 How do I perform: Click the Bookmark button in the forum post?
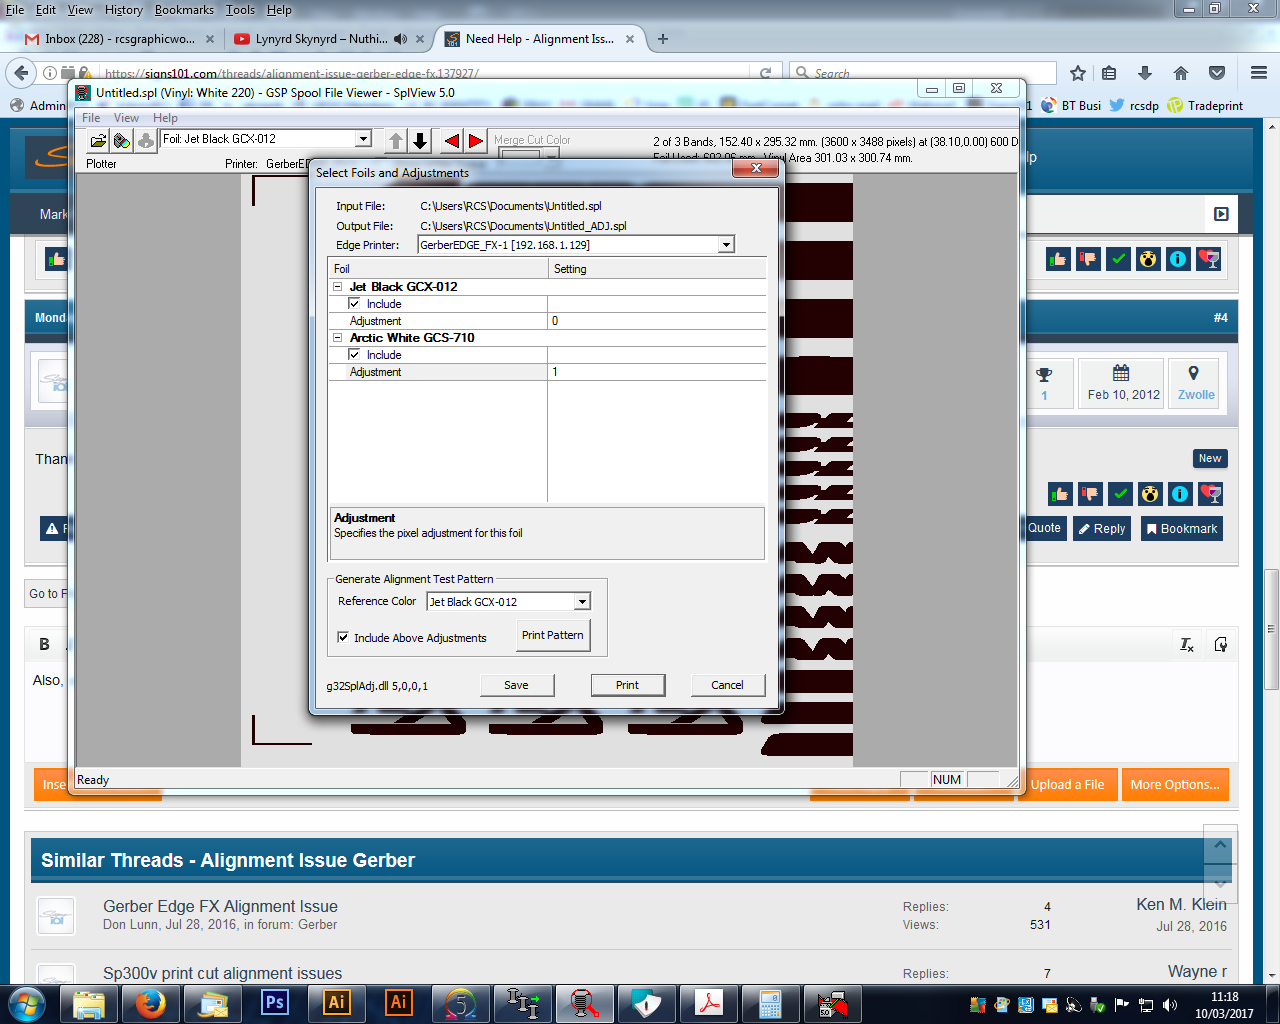pos(1181,528)
